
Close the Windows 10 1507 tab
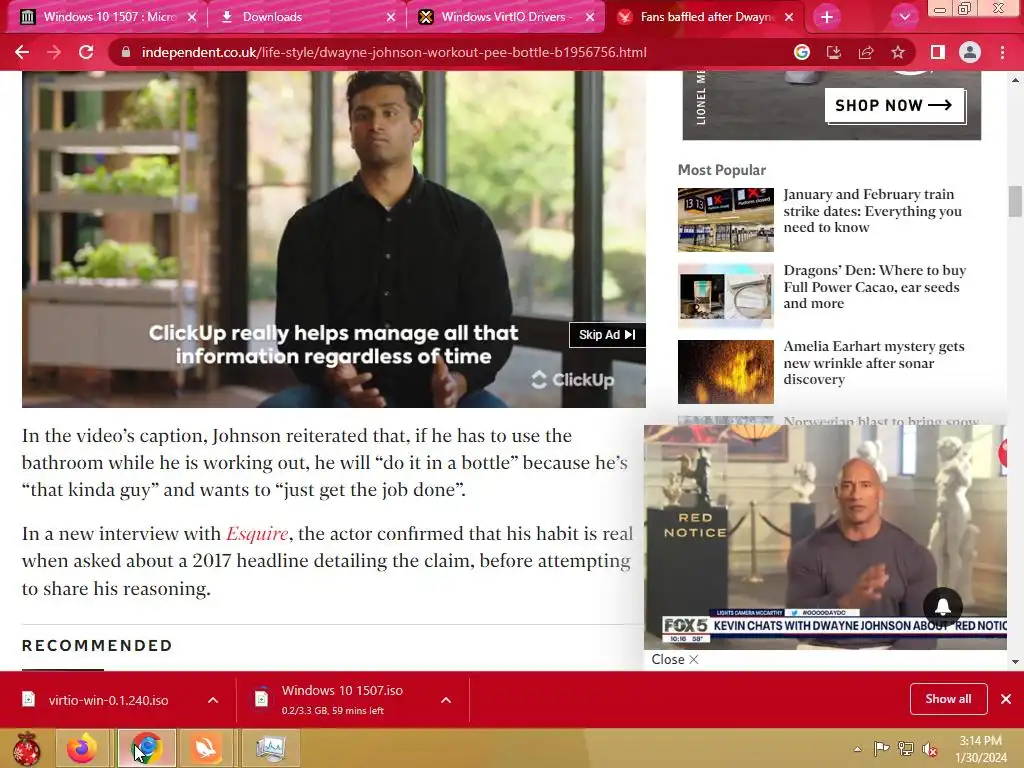tap(192, 17)
